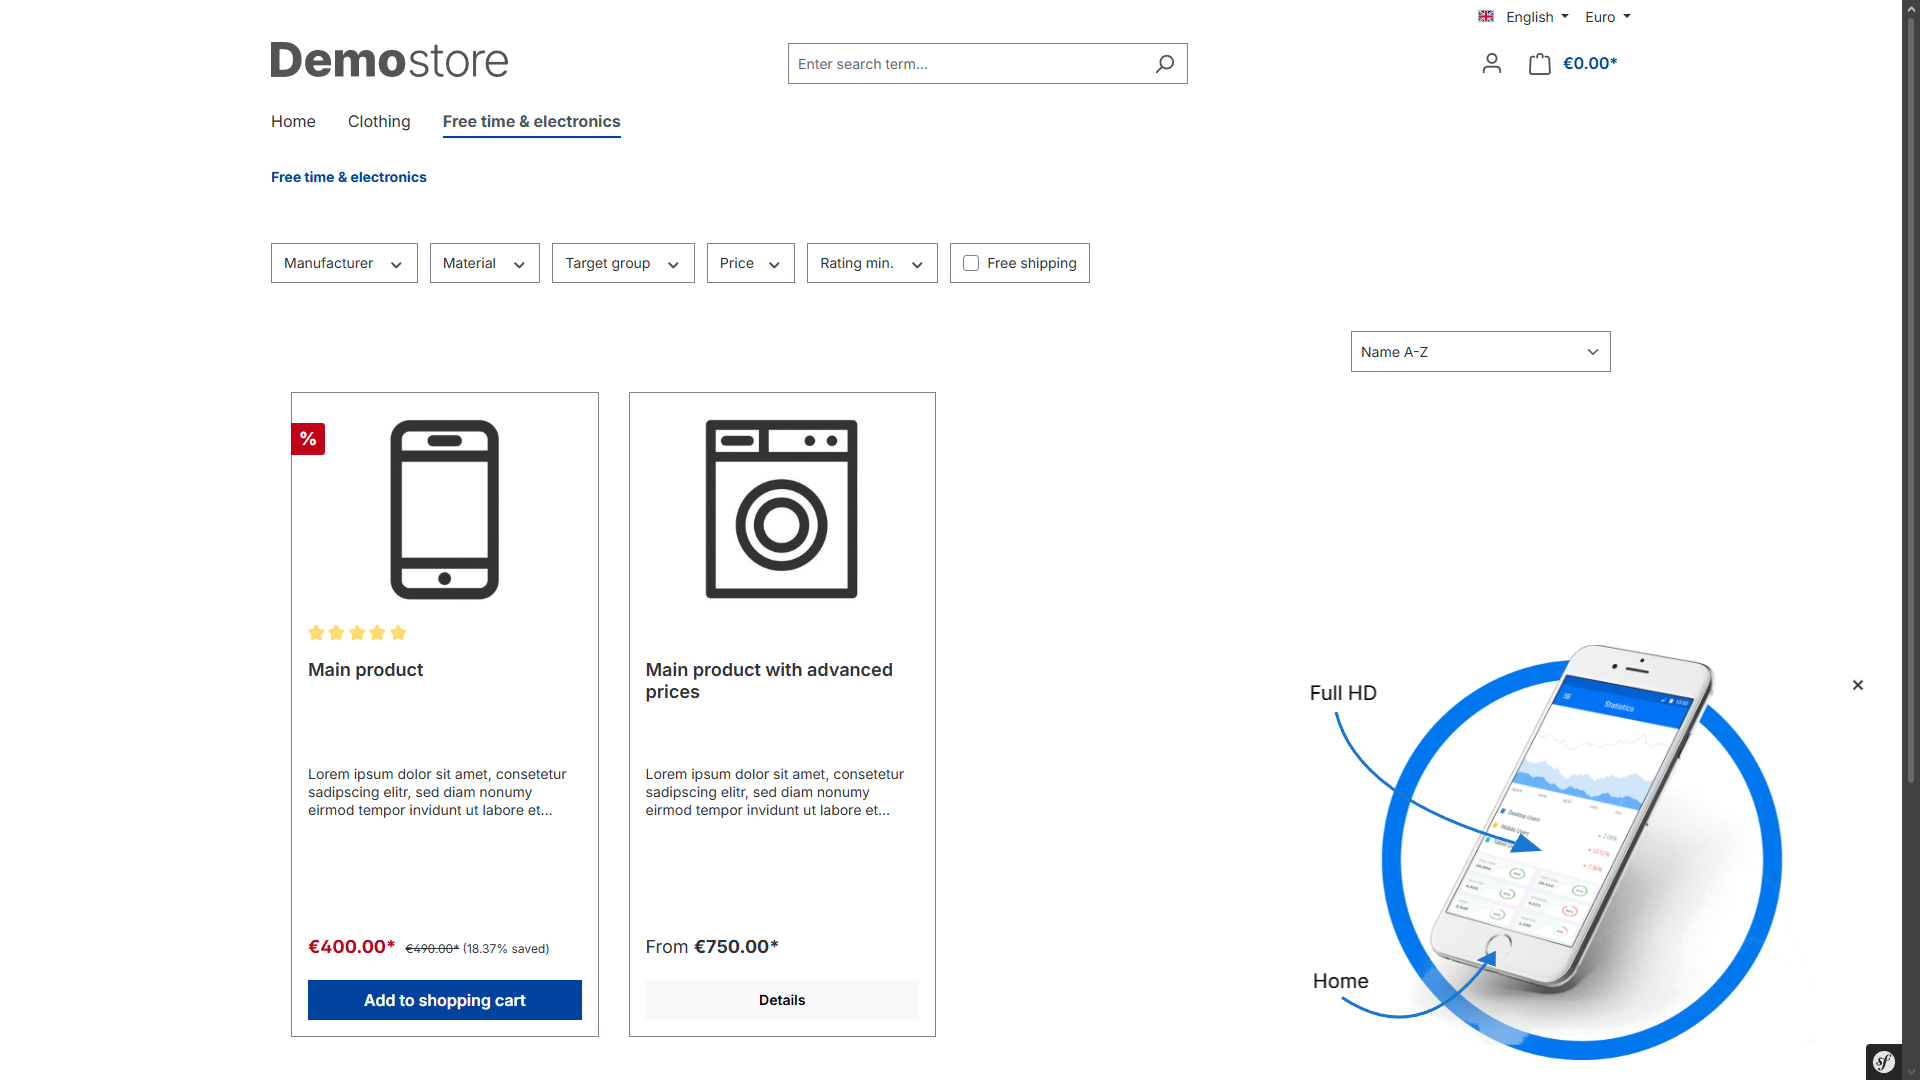
Task: Click the Free time & electronics breadcrumb
Action: (349, 177)
